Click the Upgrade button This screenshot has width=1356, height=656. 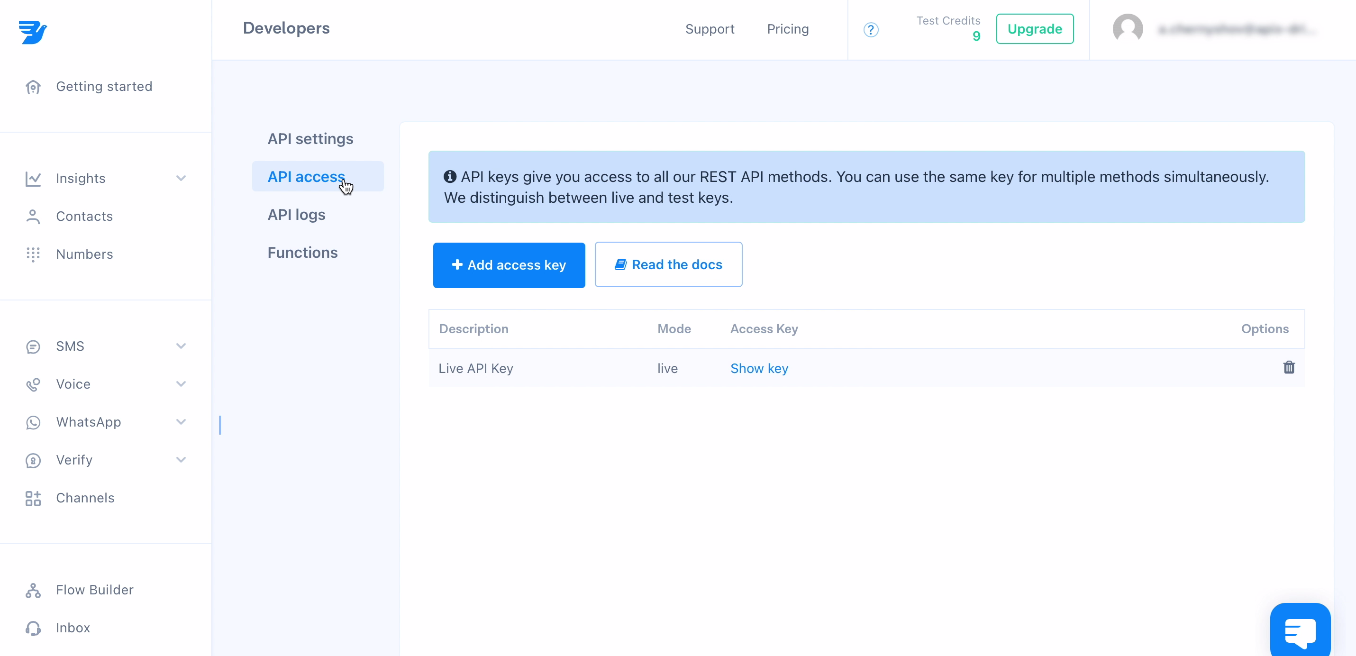[1034, 29]
